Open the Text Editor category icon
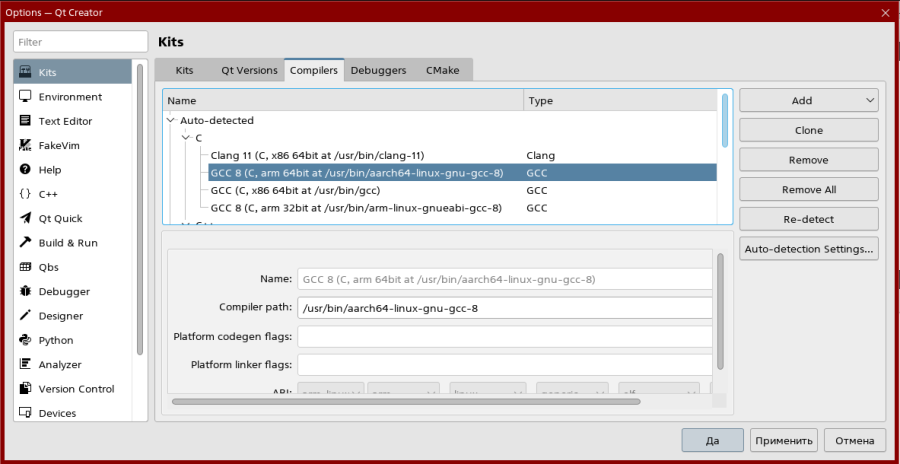 click(25, 121)
